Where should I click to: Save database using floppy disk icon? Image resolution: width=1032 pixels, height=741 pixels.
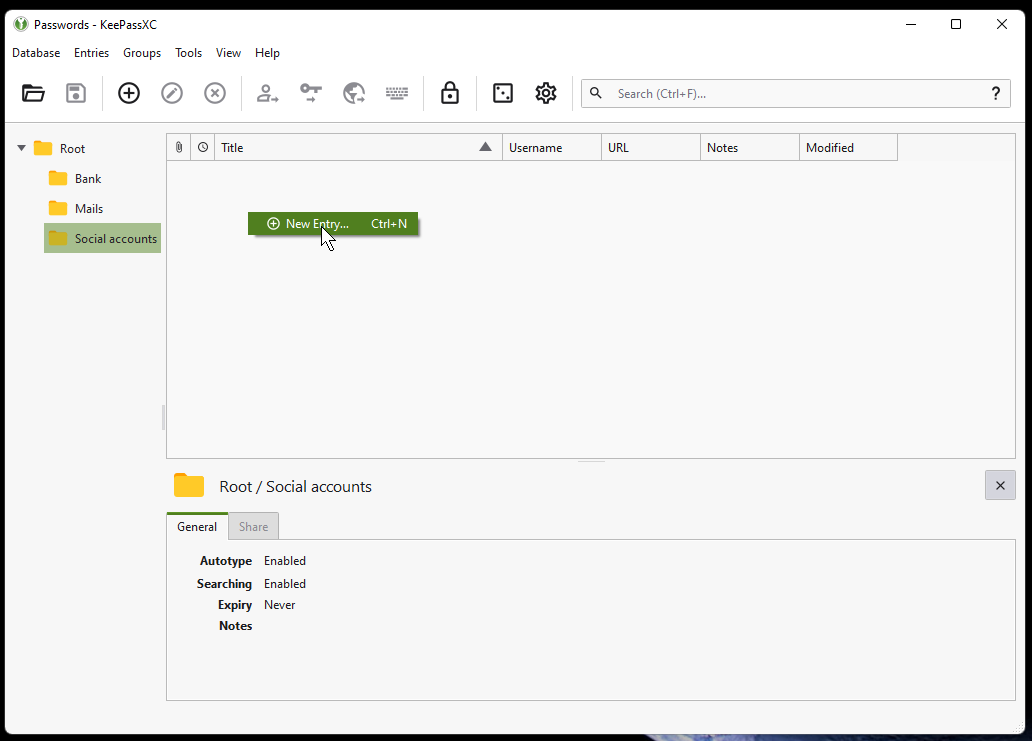coord(76,93)
